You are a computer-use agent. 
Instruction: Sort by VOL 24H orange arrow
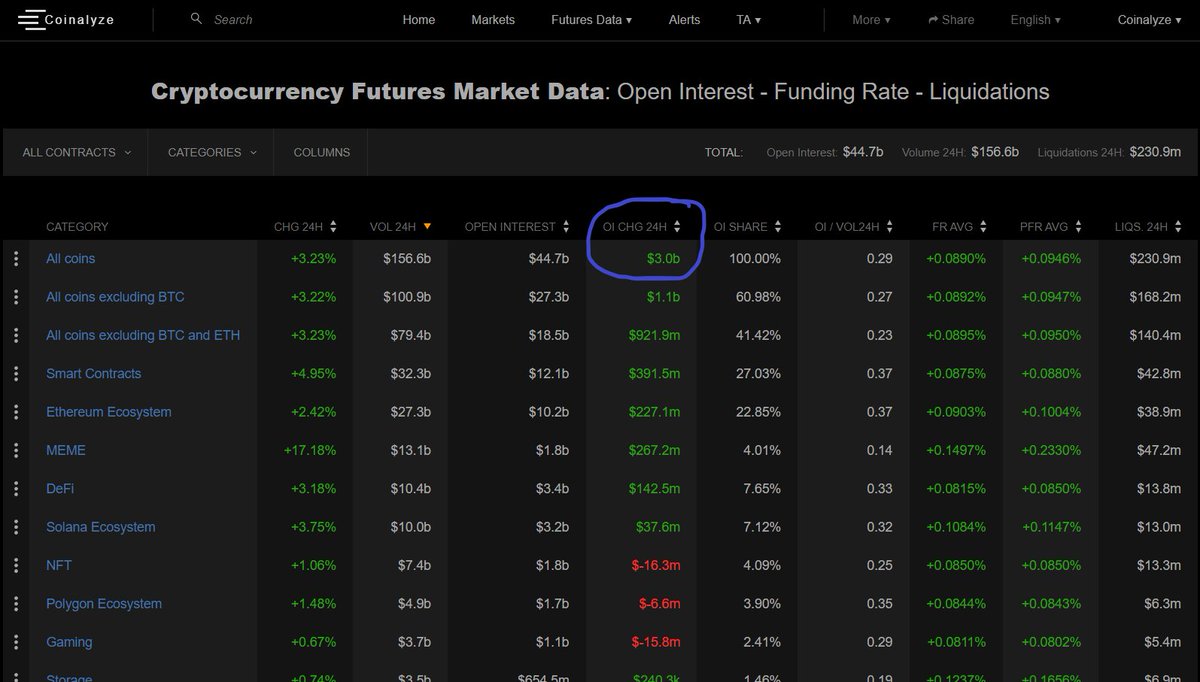pos(427,227)
